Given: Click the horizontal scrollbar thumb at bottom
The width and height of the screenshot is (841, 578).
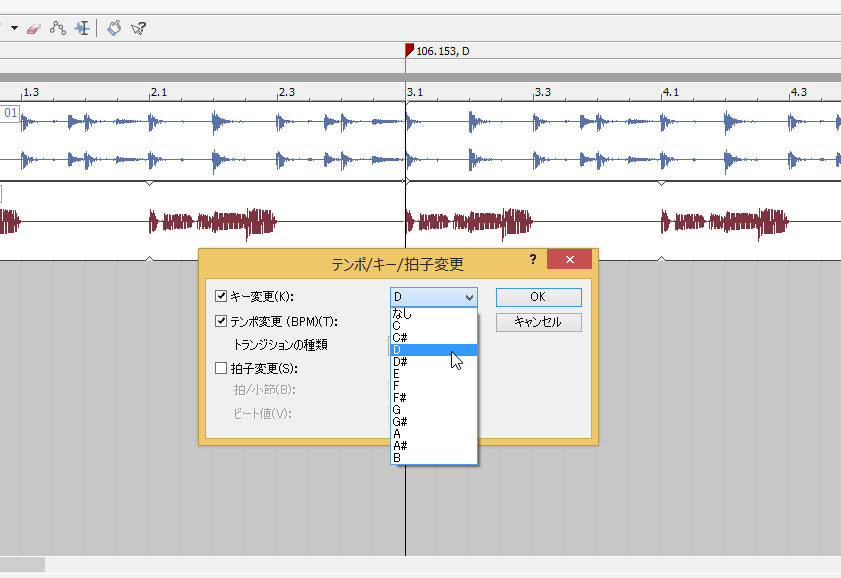Looking at the screenshot, I should 23,564.
